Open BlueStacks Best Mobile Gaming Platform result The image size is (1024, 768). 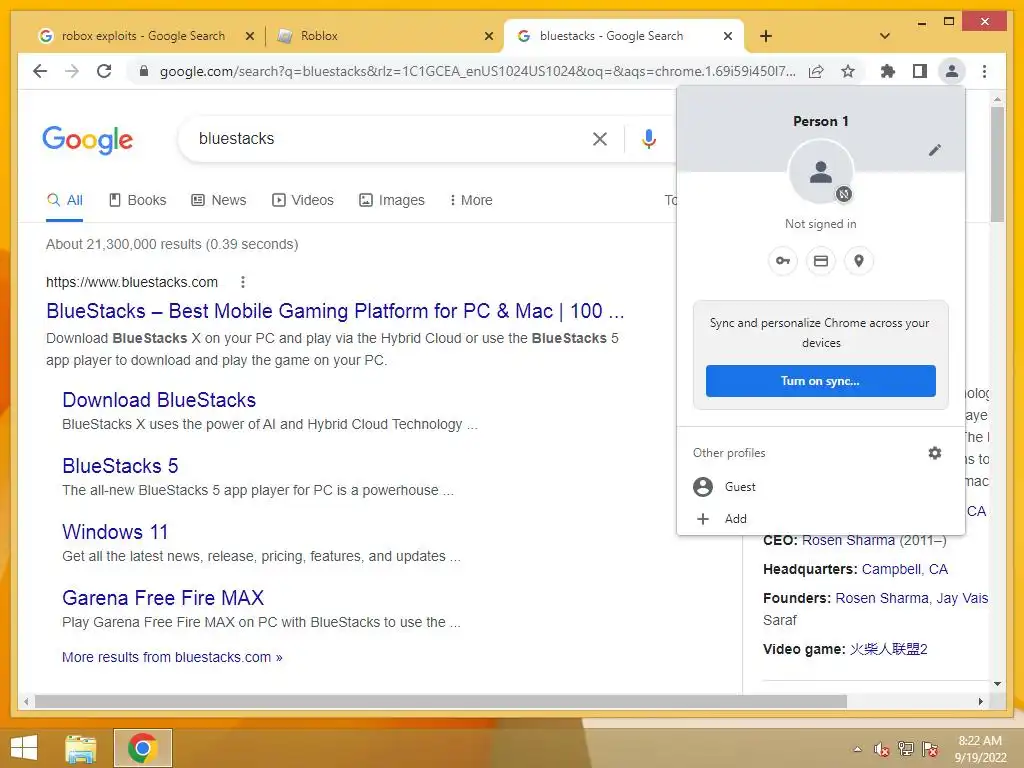point(335,311)
